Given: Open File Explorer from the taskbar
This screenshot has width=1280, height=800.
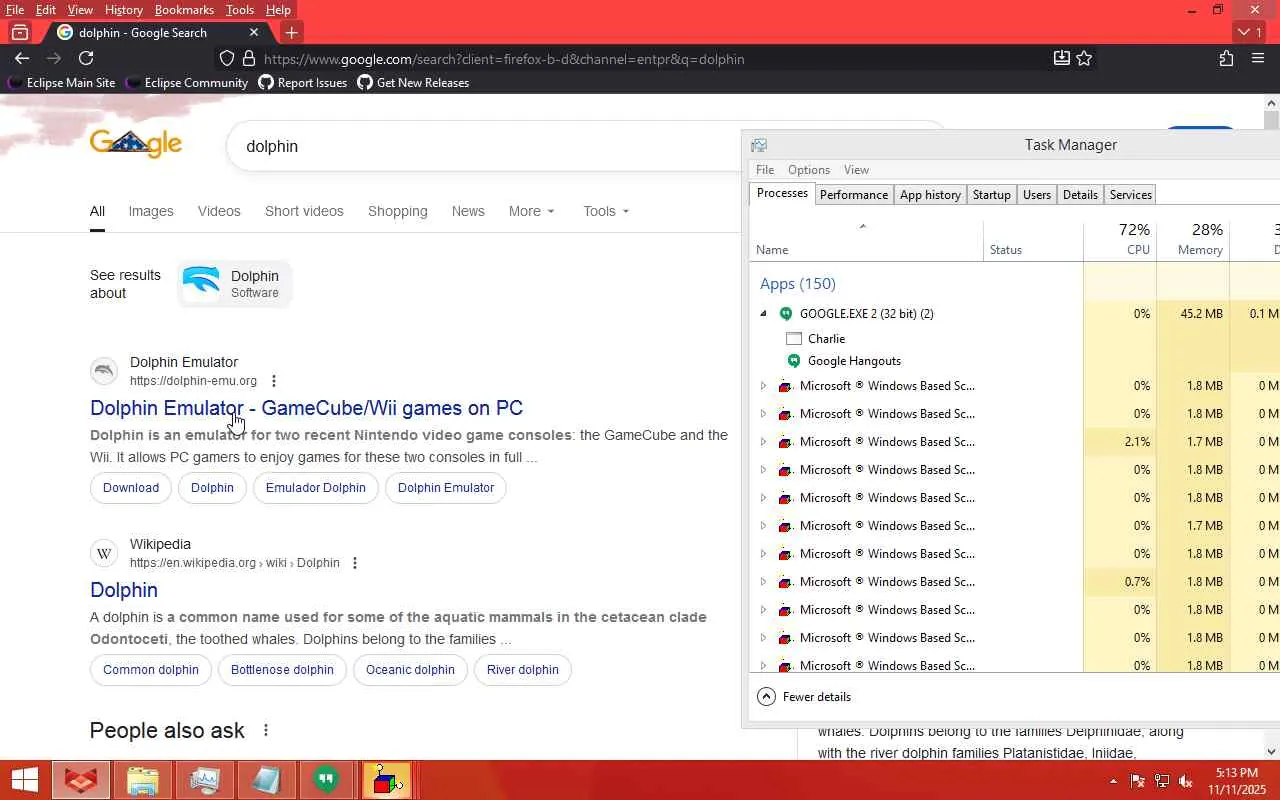Looking at the screenshot, I should 143,780.
